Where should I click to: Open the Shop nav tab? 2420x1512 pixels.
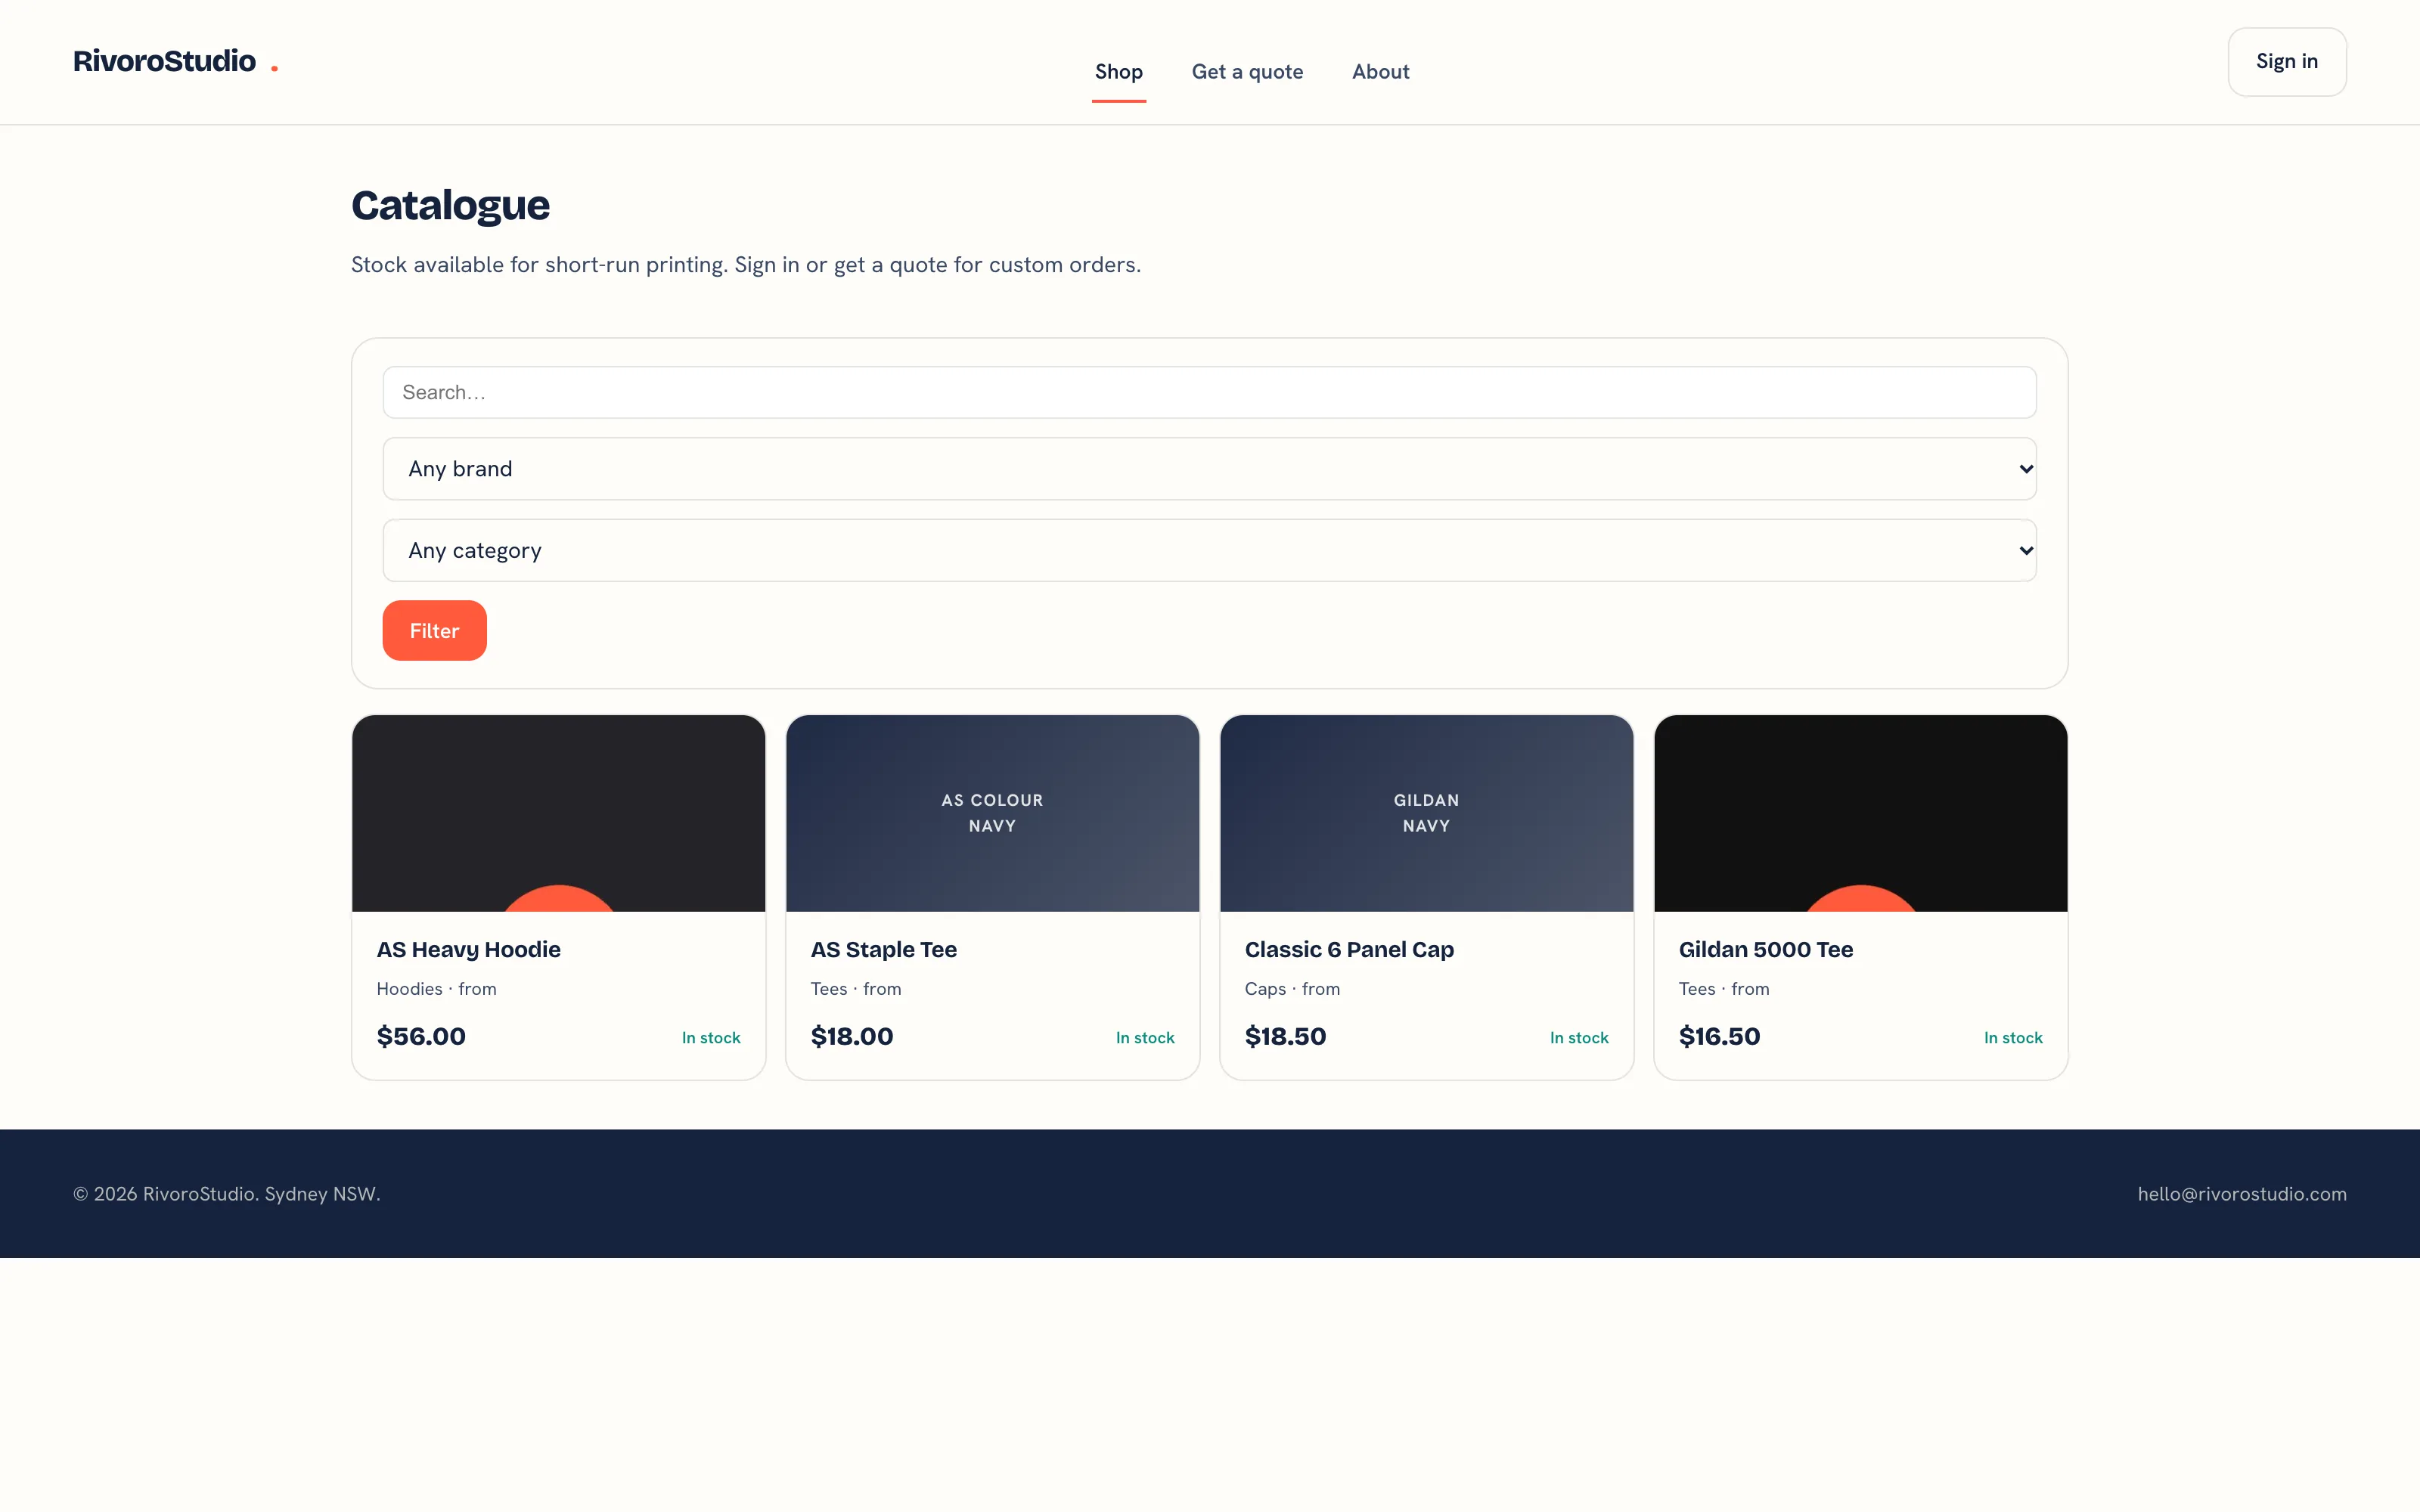pyautogui.click(x=1118, y=72)
